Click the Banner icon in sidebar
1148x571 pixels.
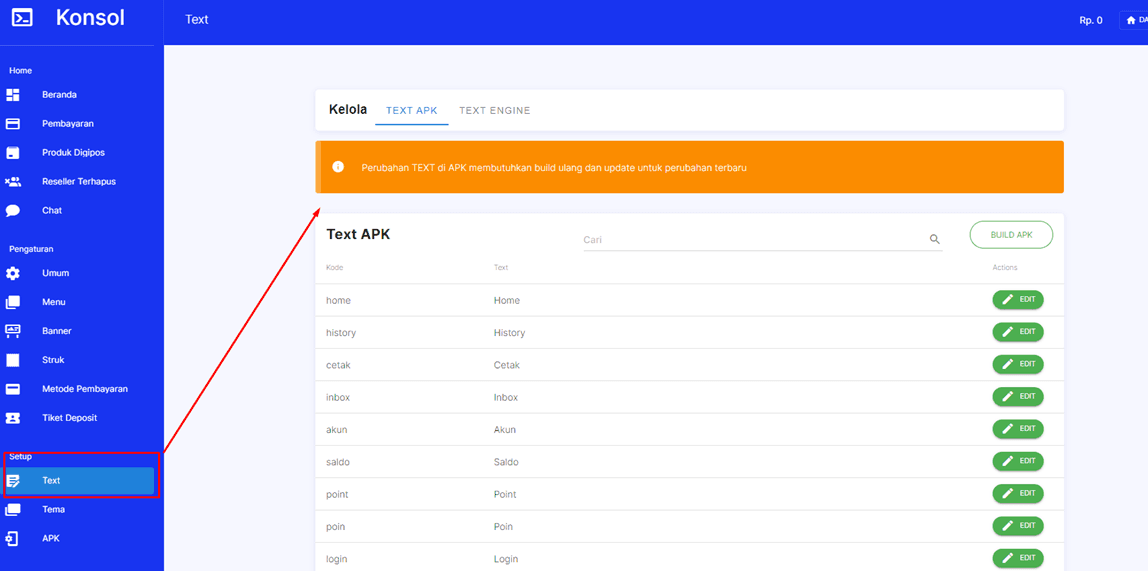click(x=13, y=331)
